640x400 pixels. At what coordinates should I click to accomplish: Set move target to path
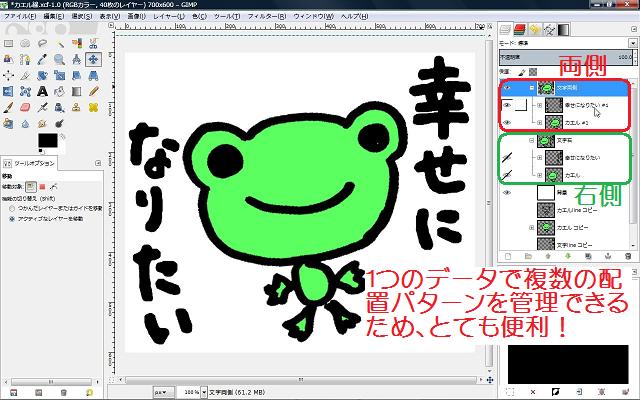point(53,187)
